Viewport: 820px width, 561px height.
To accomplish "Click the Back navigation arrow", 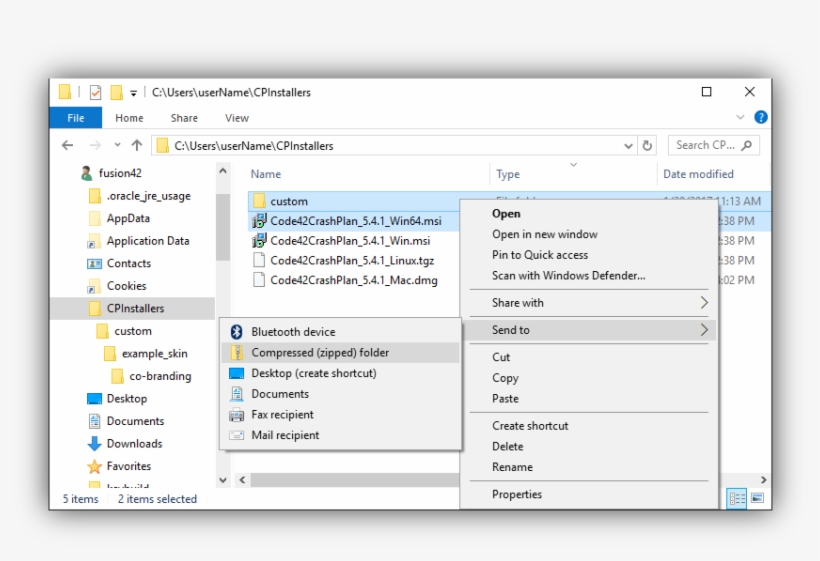I will point(67,145).
